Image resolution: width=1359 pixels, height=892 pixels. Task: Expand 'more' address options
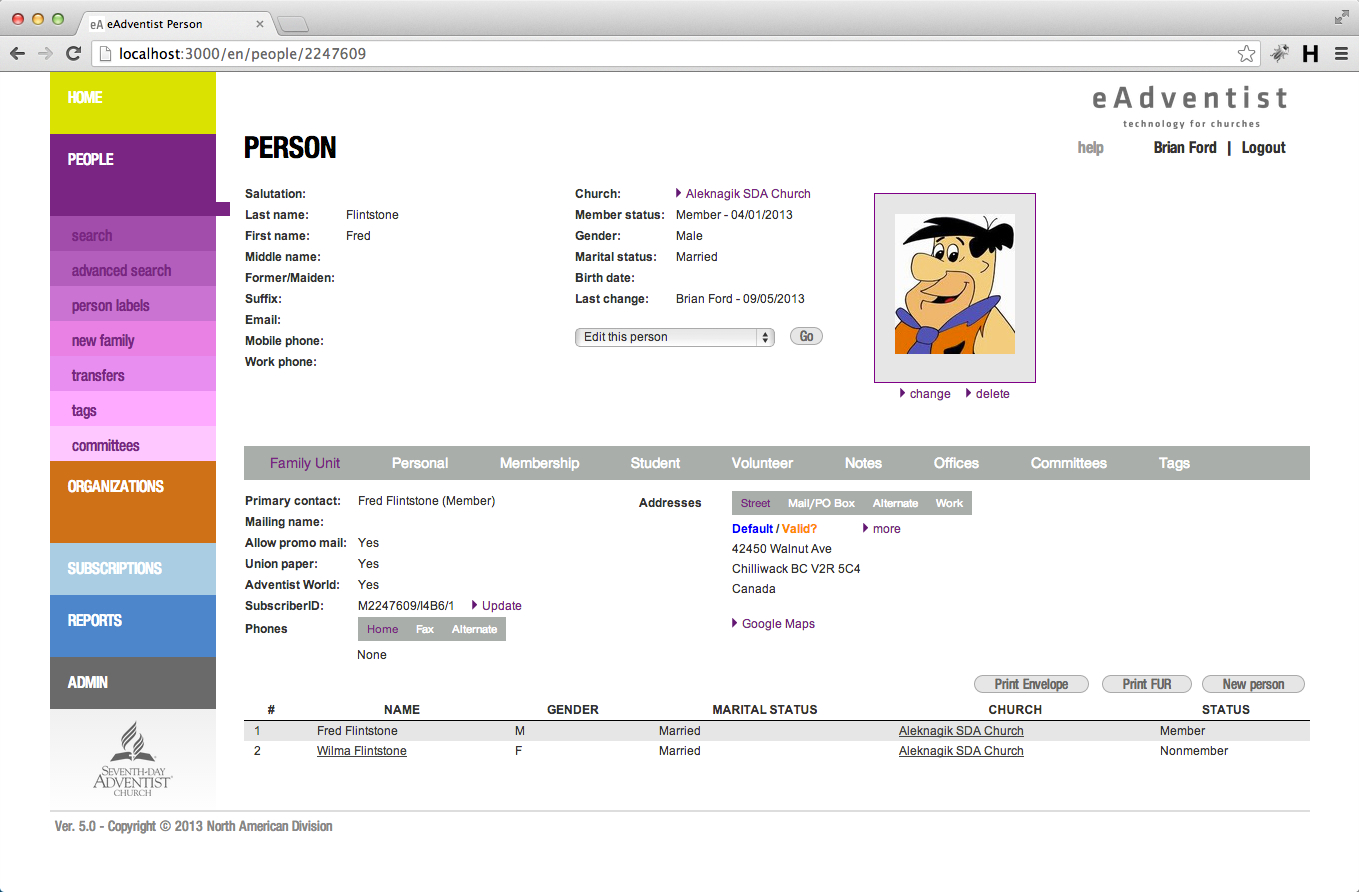click(886, 529)
